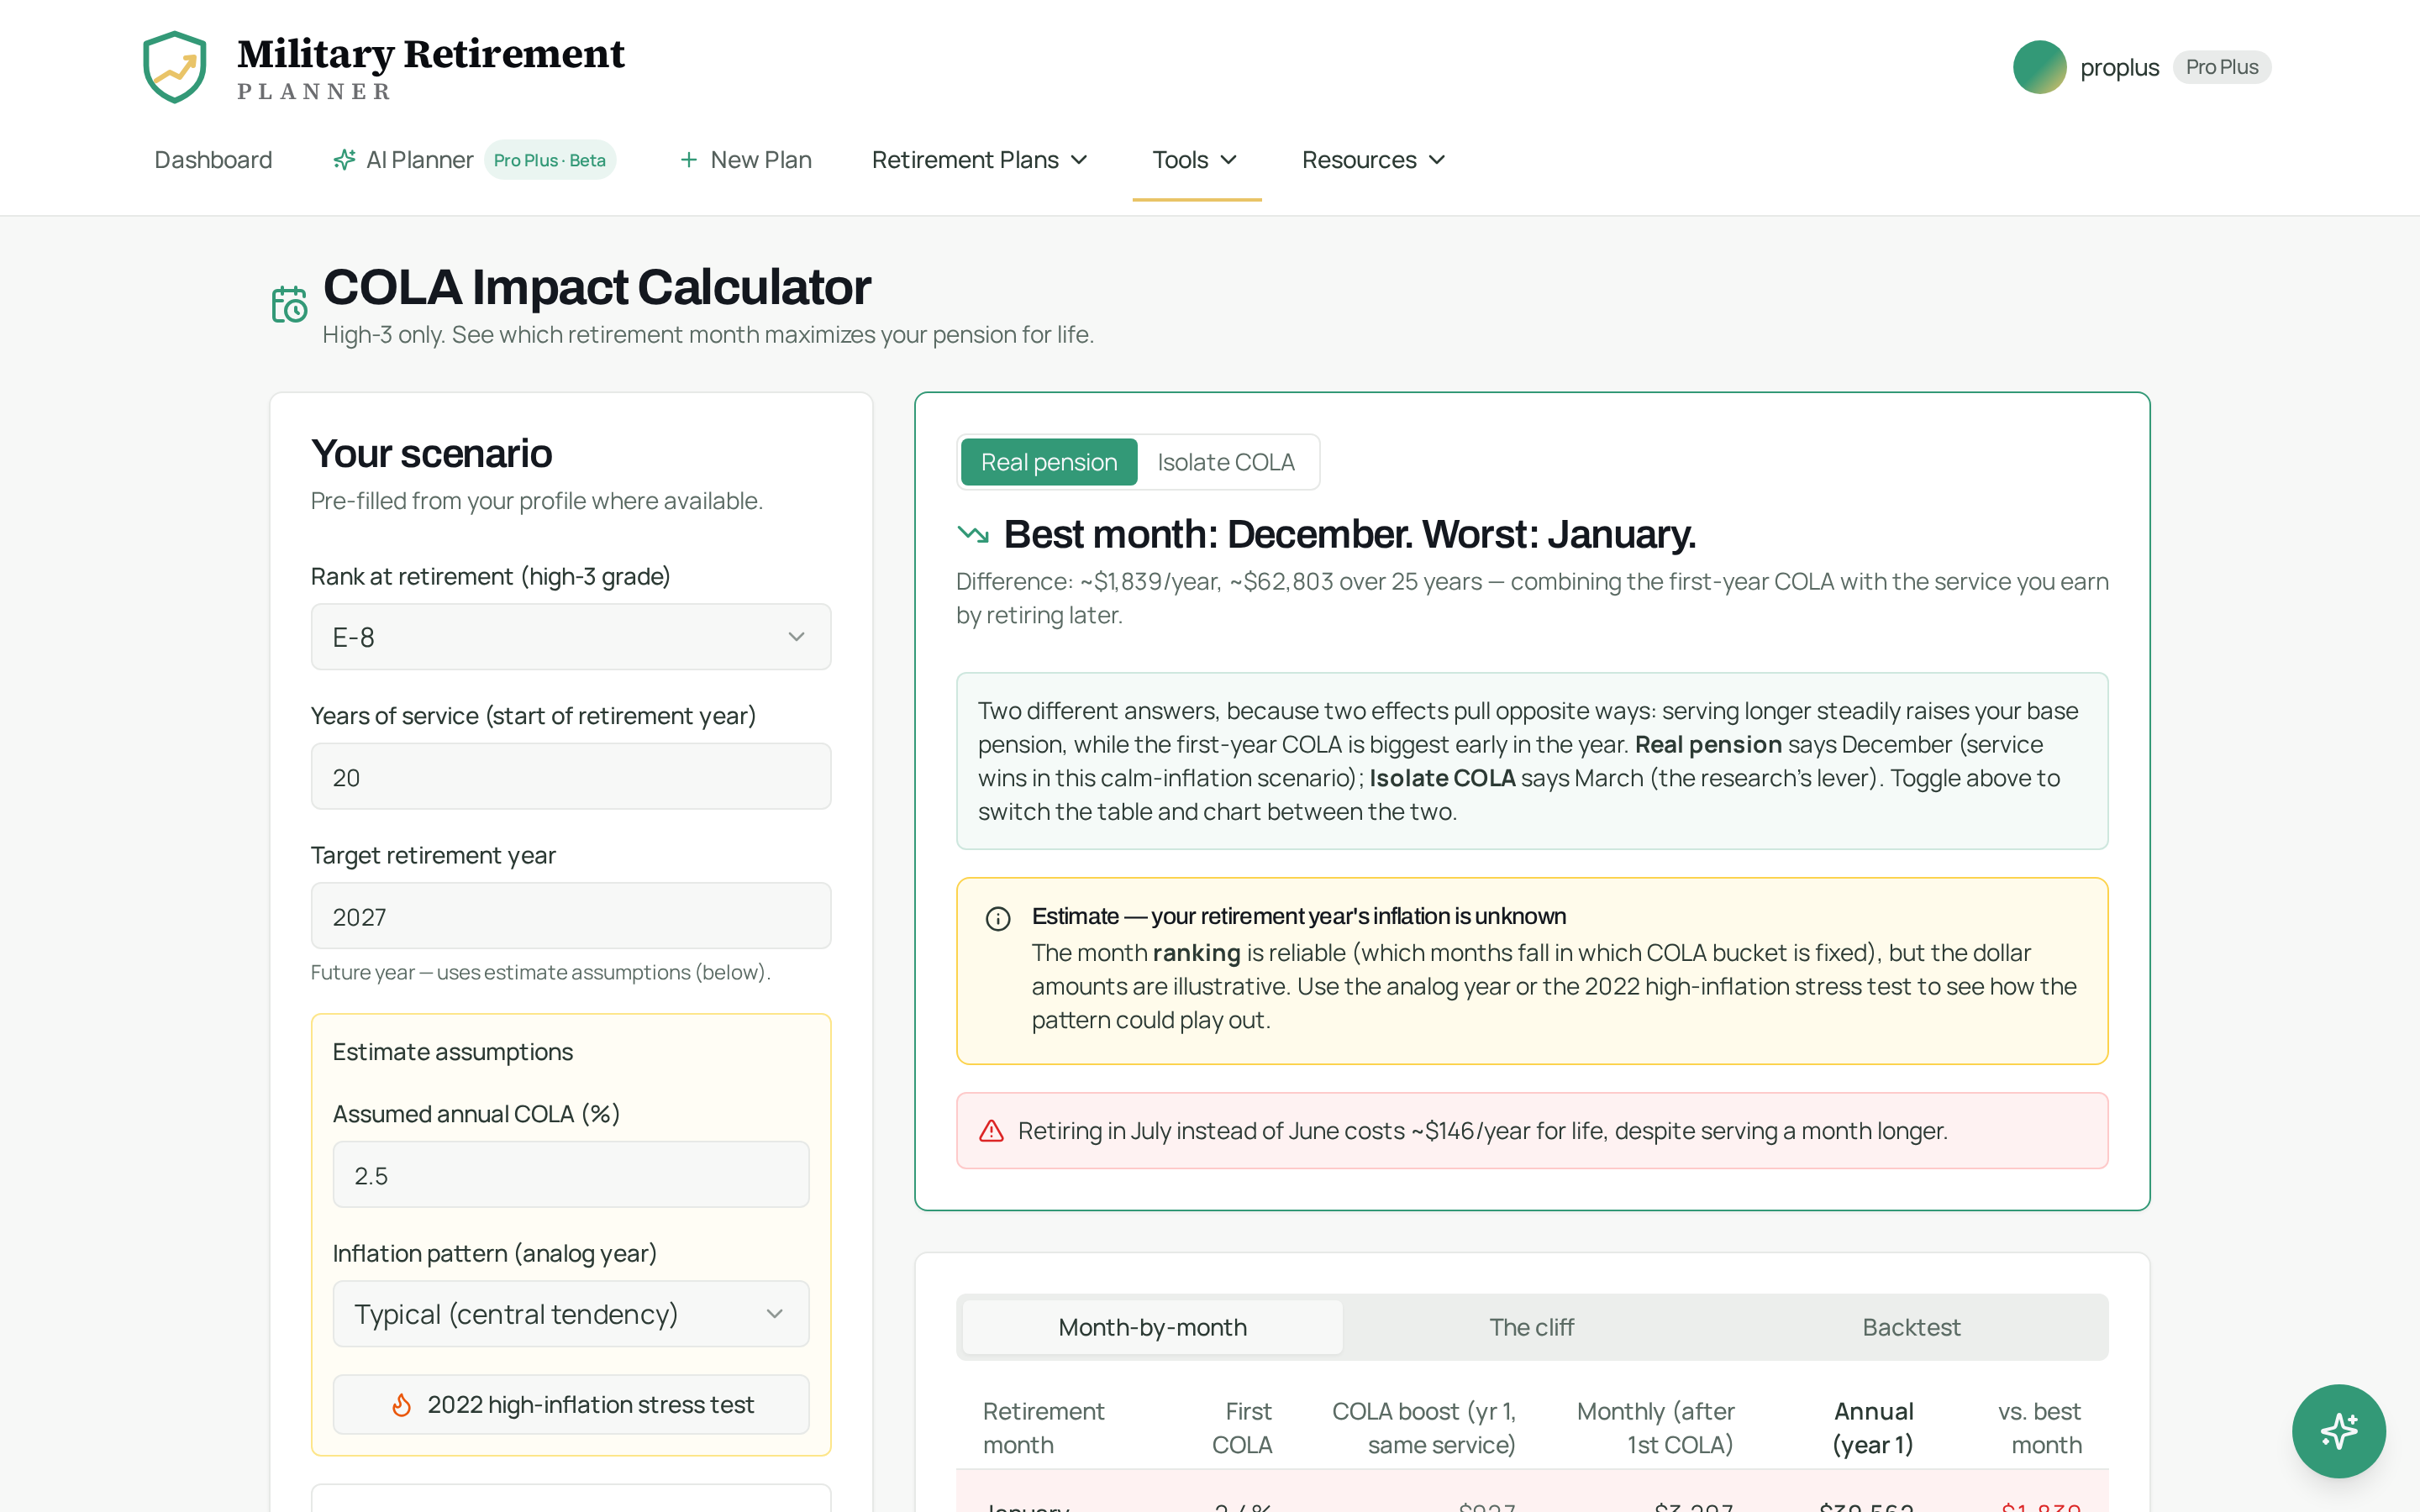The width and height of the screenshot is (2420, 1512).
Task: Select the Month-by-month tab
Action: (1152, 1327)
